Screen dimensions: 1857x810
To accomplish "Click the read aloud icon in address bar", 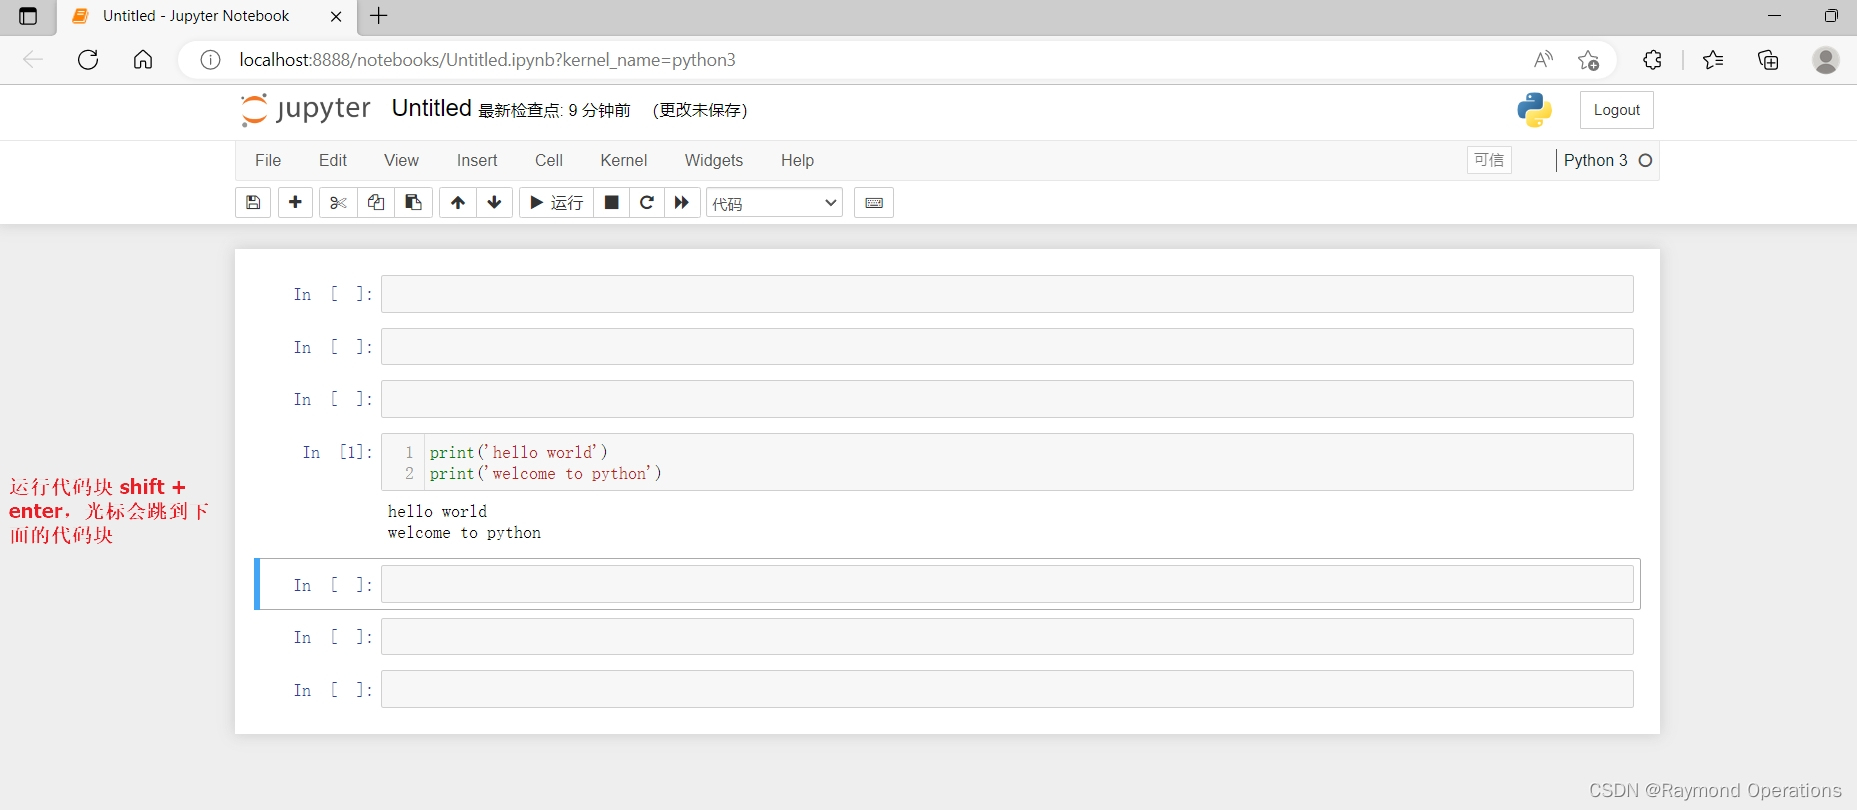I will 1543,60.
